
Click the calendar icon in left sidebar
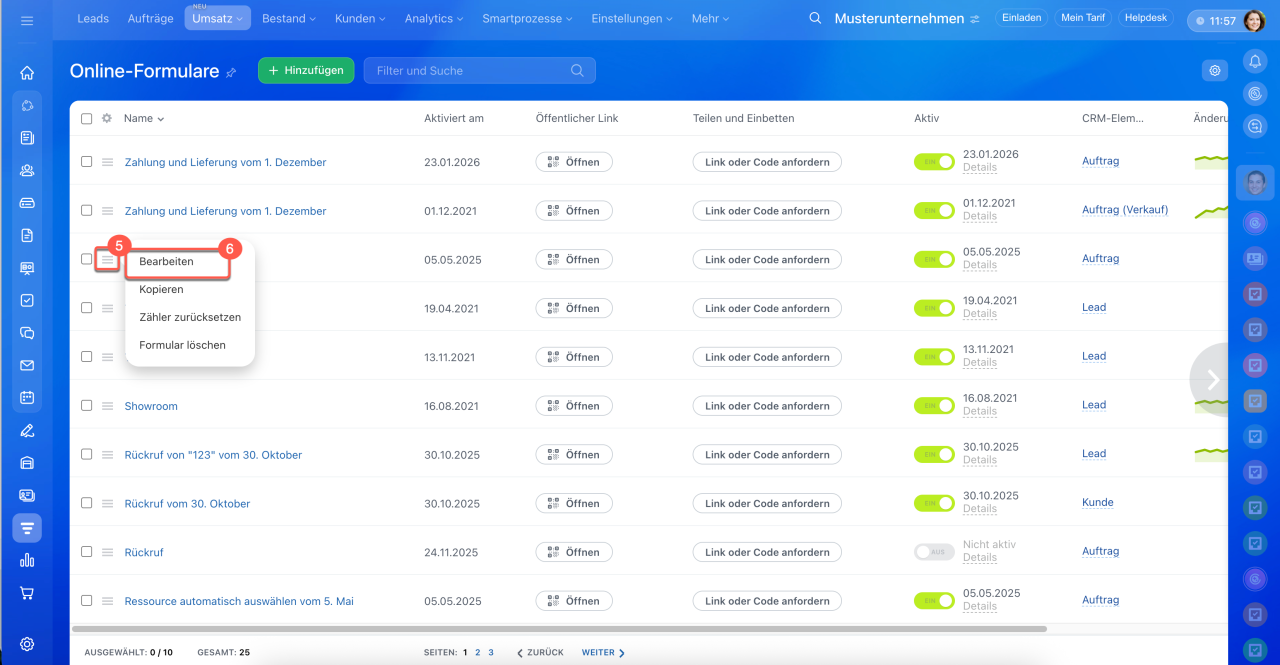[x=27, y=397]
